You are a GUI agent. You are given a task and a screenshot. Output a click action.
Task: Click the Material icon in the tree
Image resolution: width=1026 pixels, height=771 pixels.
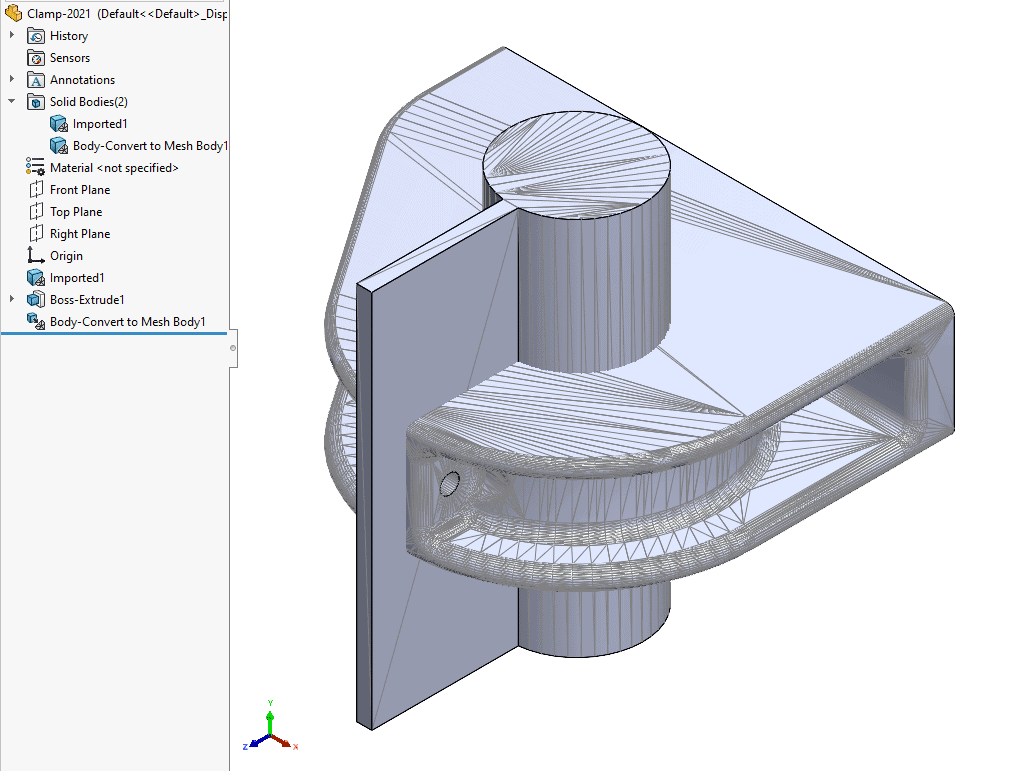click(x=37, y=167)
